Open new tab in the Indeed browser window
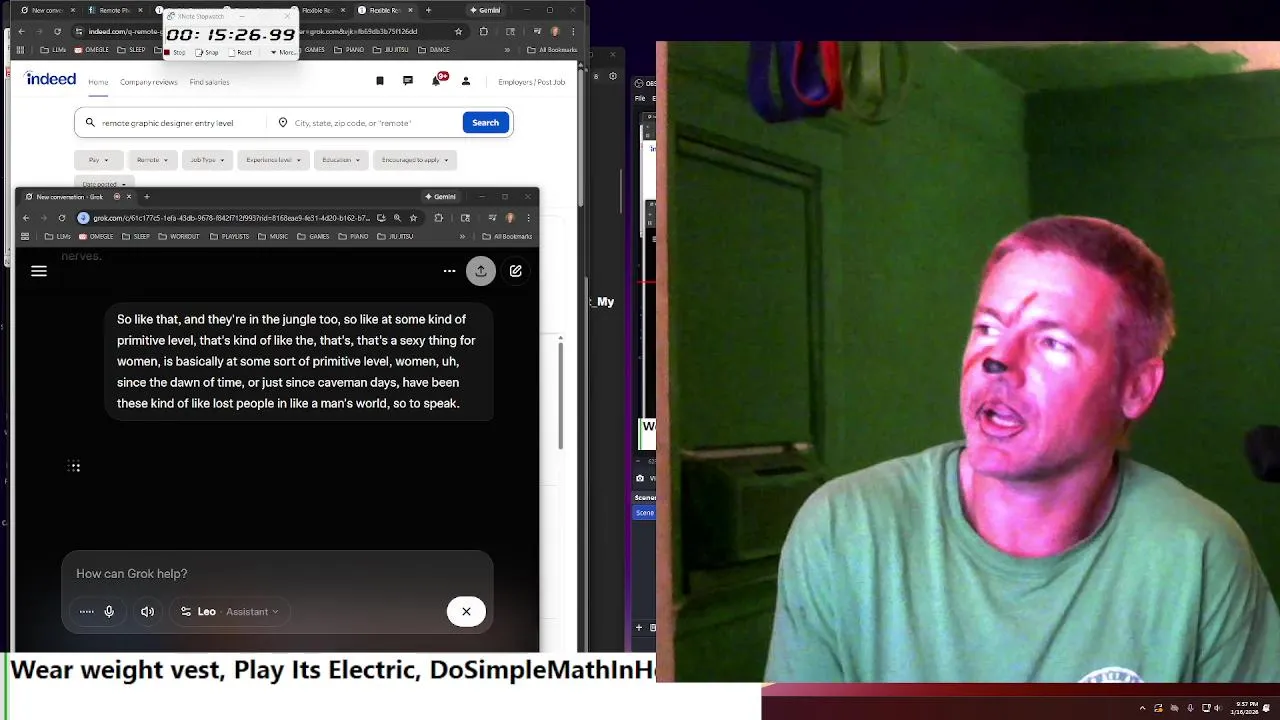1280x720 pixels. coord(428,10)
